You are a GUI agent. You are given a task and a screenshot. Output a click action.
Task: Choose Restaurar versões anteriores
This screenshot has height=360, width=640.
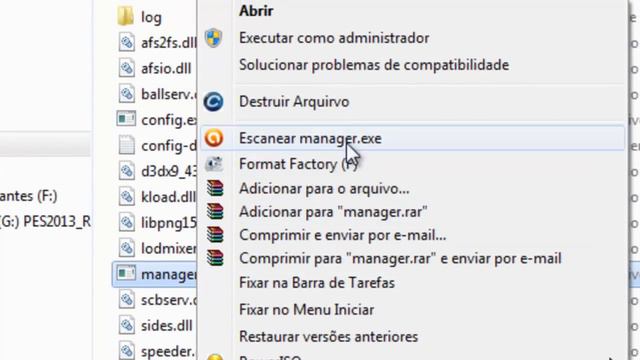coord(329,337)
